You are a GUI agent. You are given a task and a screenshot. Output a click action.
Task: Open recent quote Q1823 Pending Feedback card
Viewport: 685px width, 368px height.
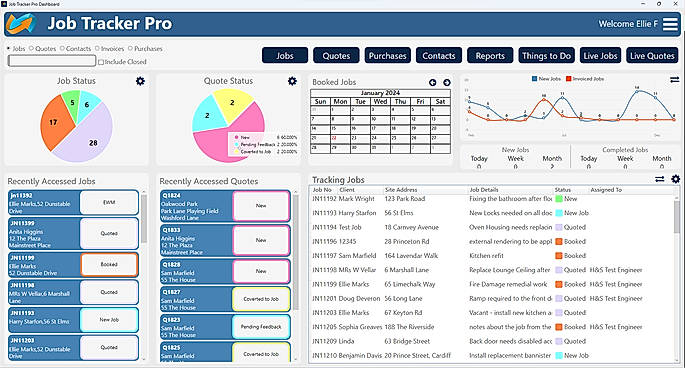[x=225, y=327]
